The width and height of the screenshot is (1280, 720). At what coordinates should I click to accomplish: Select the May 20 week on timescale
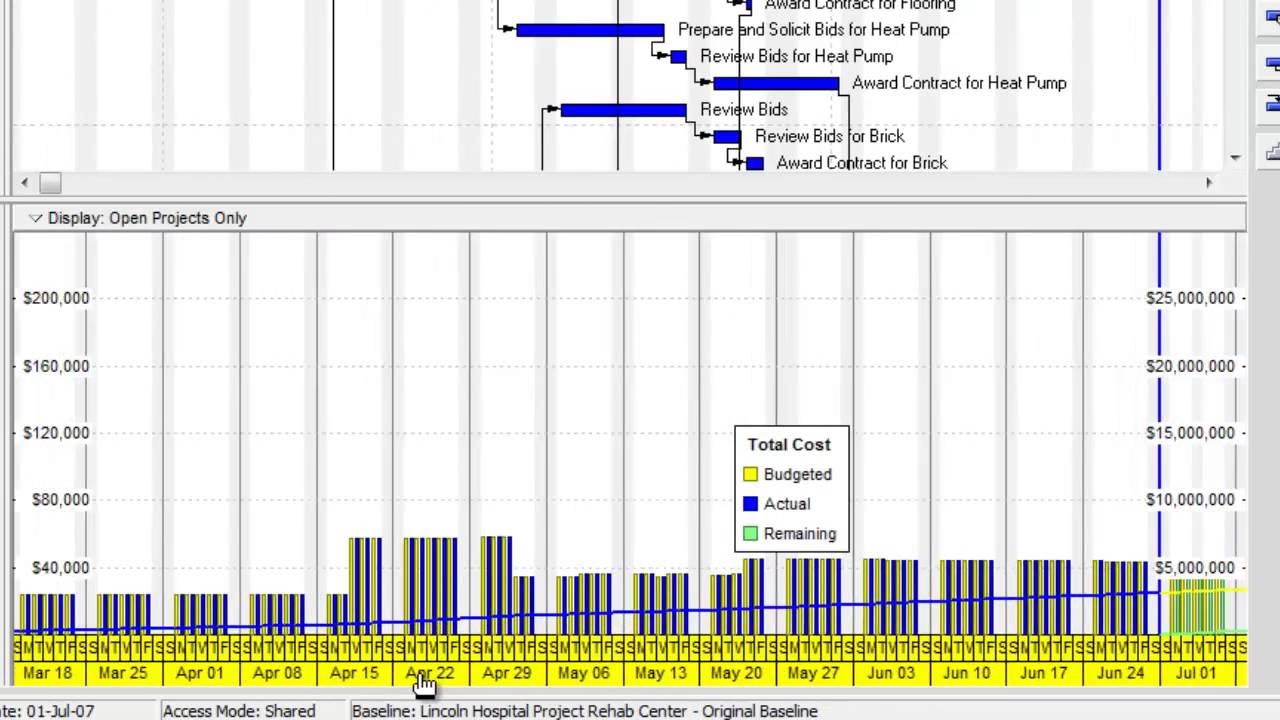coord(737,673)
